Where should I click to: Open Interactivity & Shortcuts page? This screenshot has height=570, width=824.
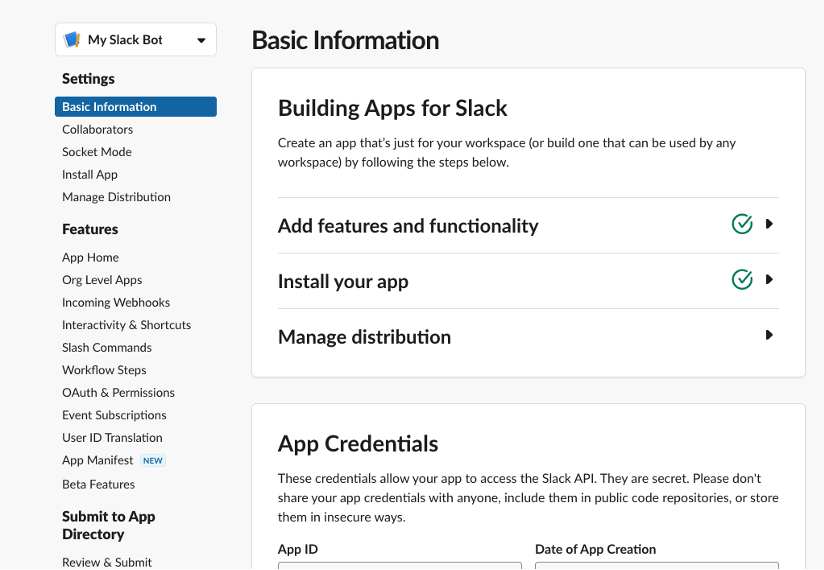tap(126, 325)
